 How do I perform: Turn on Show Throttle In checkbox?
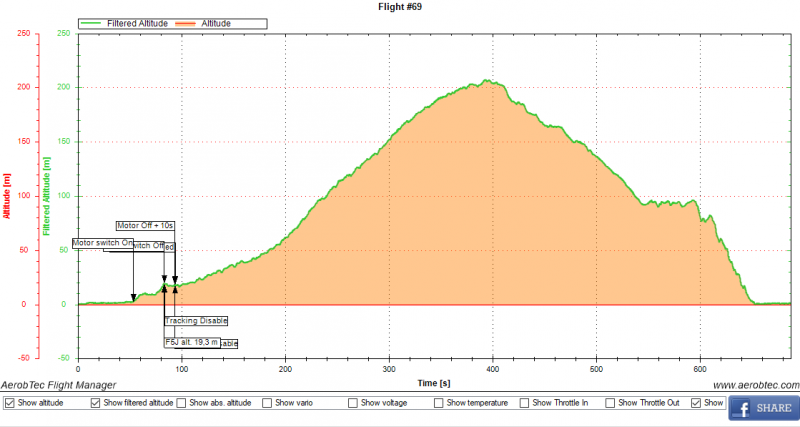pyautogui.click(x=526, y=403)
